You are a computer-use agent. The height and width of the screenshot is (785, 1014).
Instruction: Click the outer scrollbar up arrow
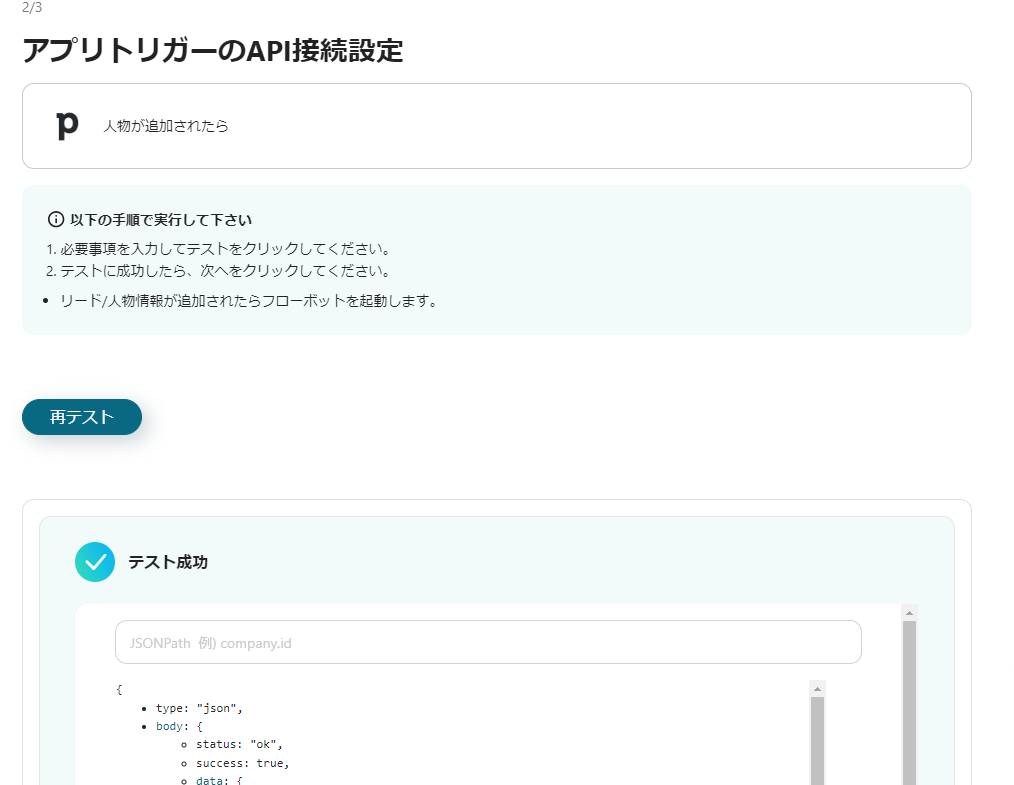pos(909,612)
